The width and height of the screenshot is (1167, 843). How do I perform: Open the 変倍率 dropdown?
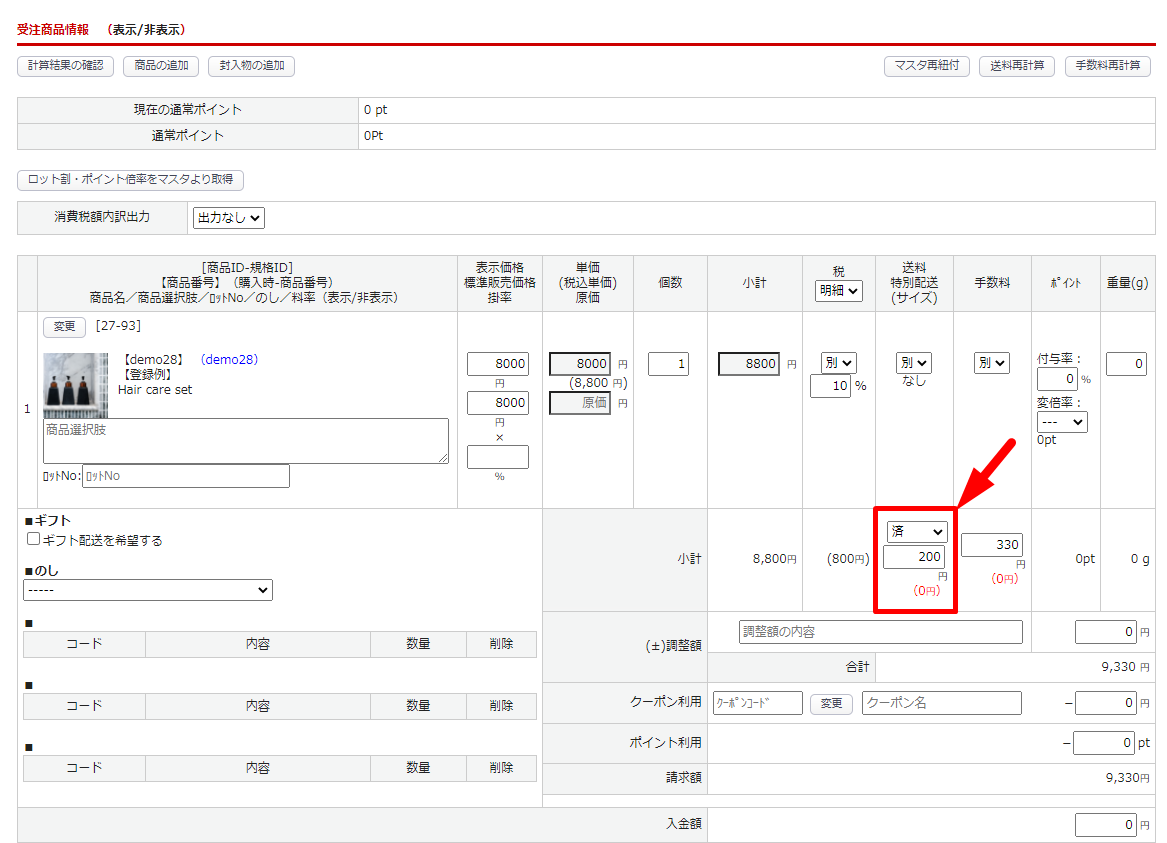click(1062, 423)
